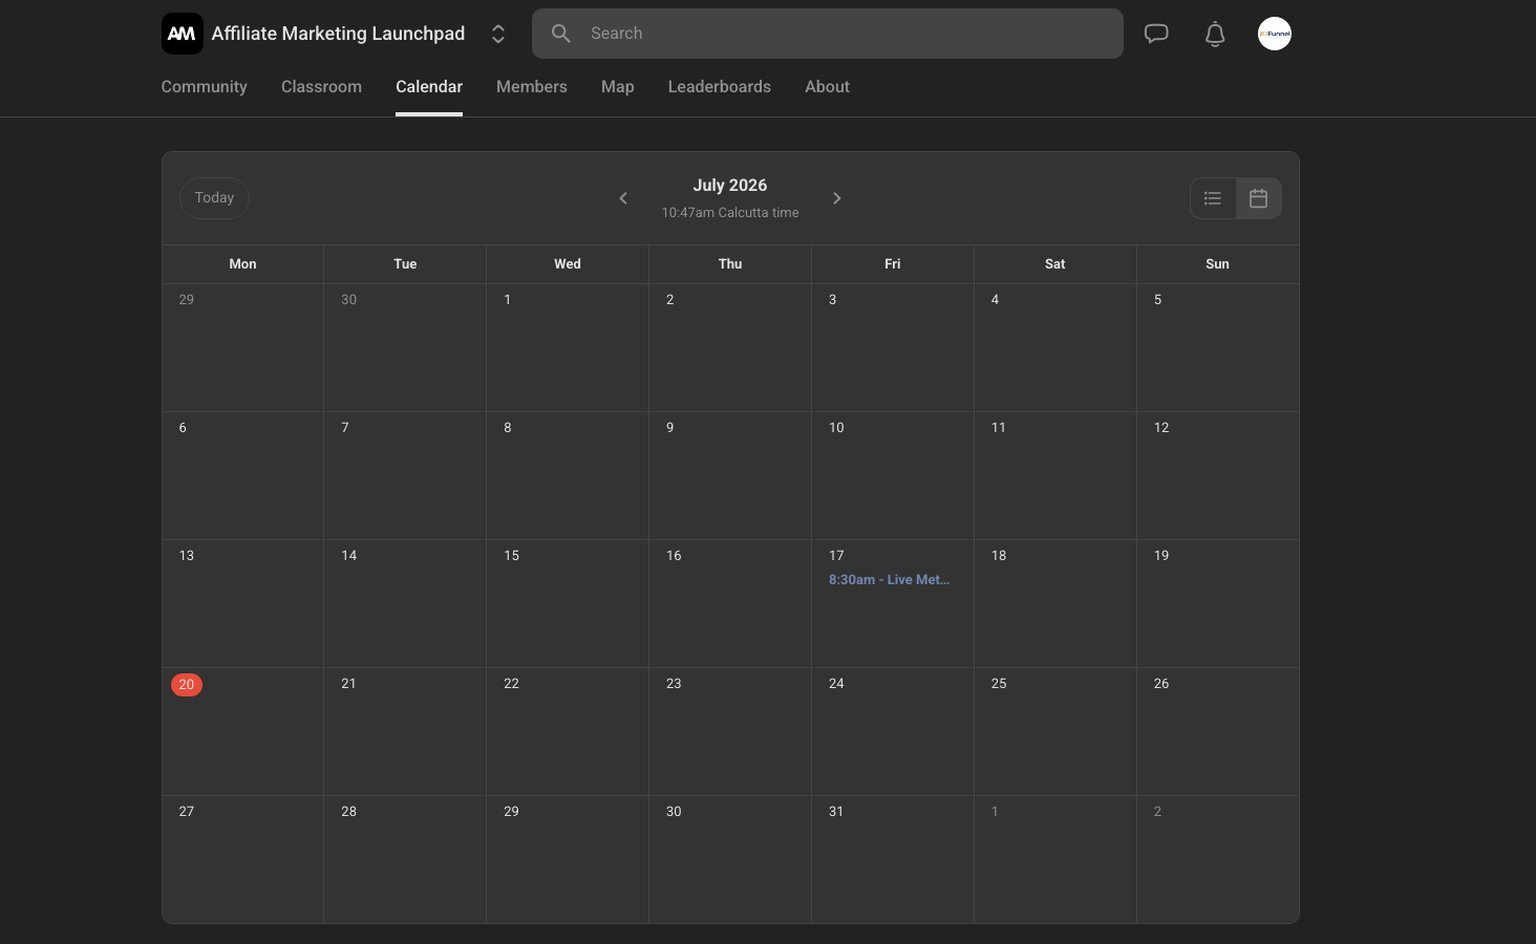1536x944 pixels.
Task: Open the profile avatar menu
Action: point(1274,34)
